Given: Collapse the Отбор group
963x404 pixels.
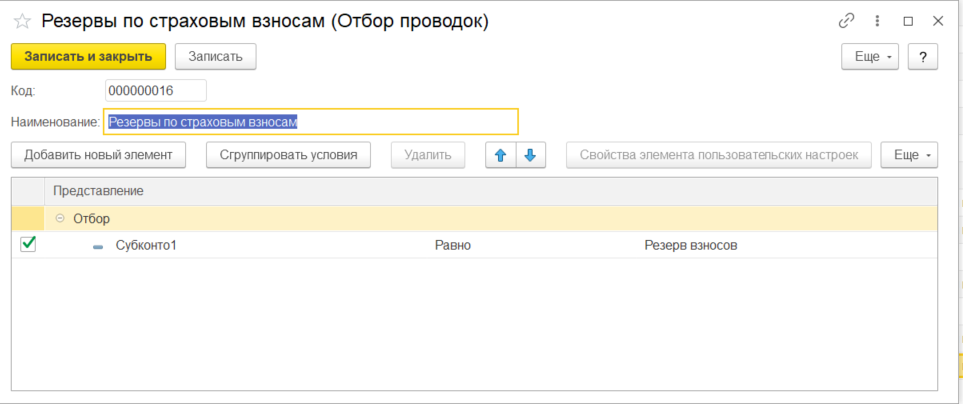Looking at the screenshot, I should point(60,218).
